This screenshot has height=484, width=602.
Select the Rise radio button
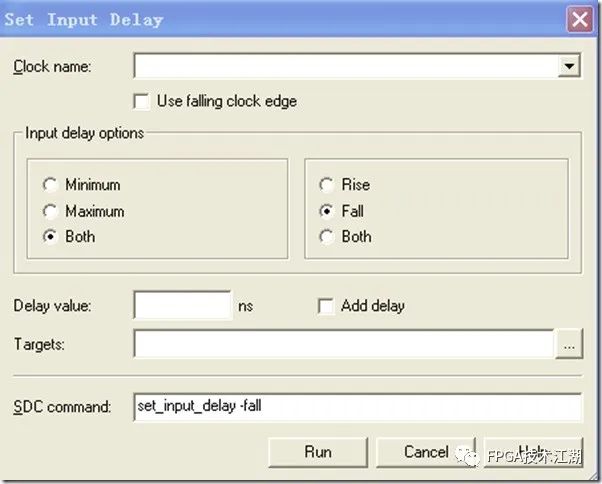327,185
